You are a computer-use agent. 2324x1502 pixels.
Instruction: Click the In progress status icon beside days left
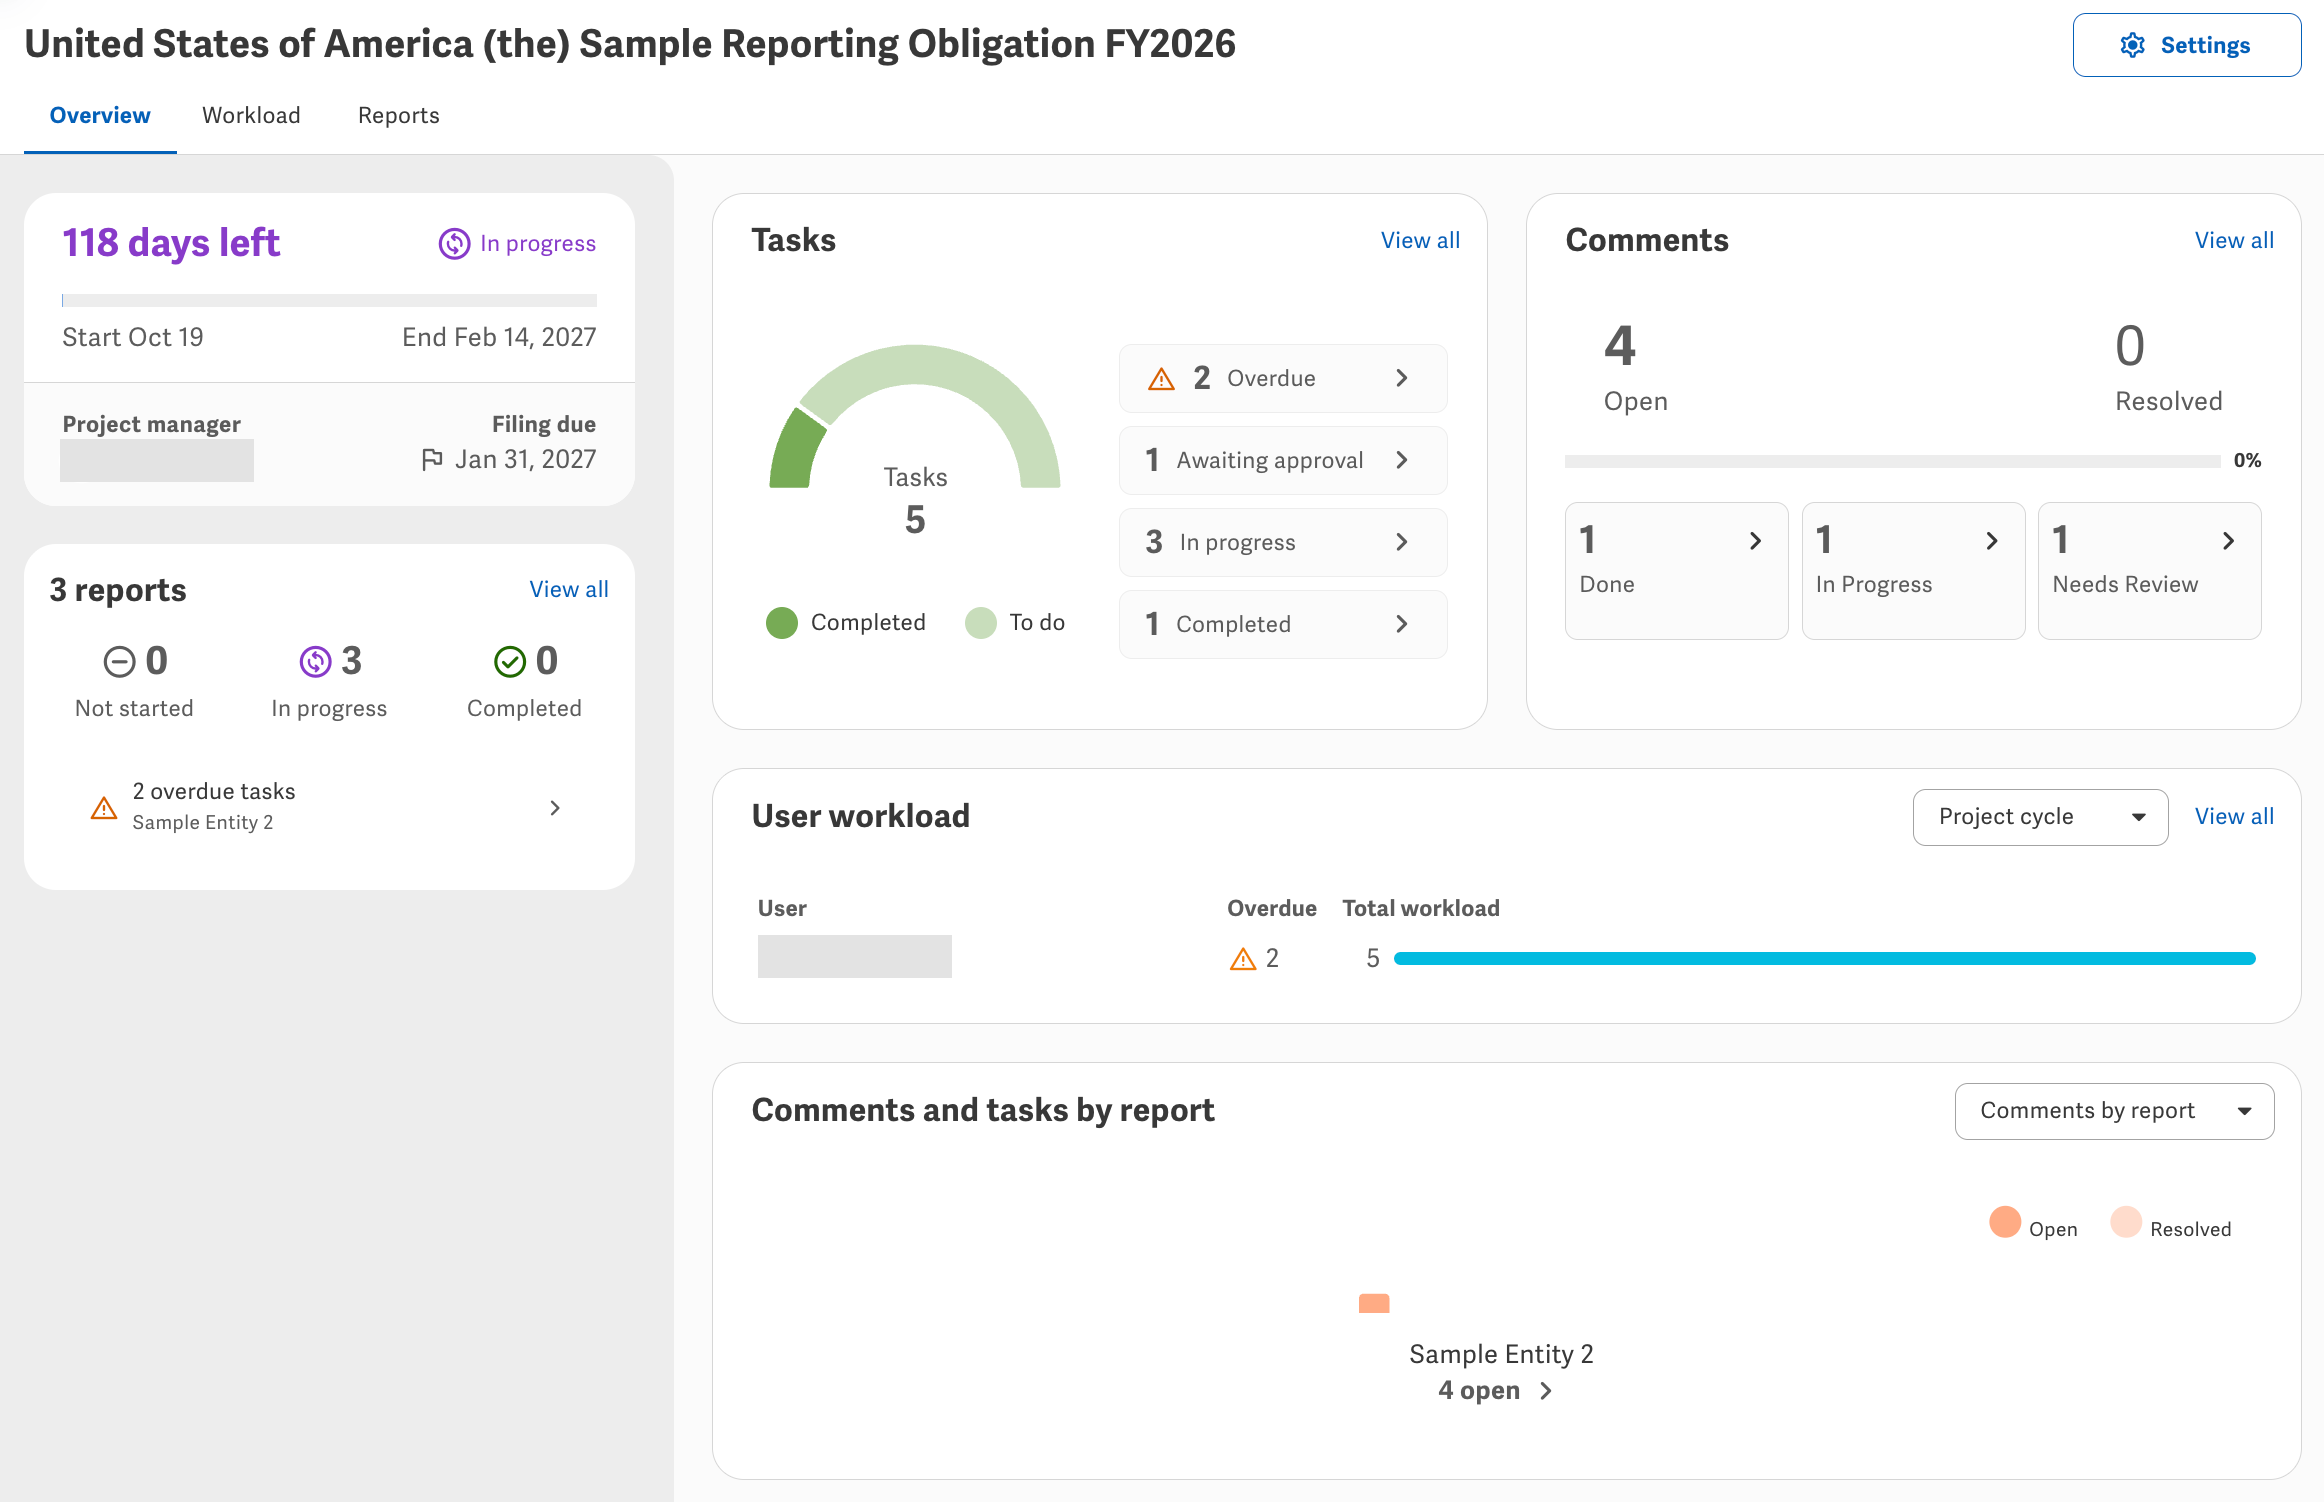pyautogui.click(x=454, y=244)
